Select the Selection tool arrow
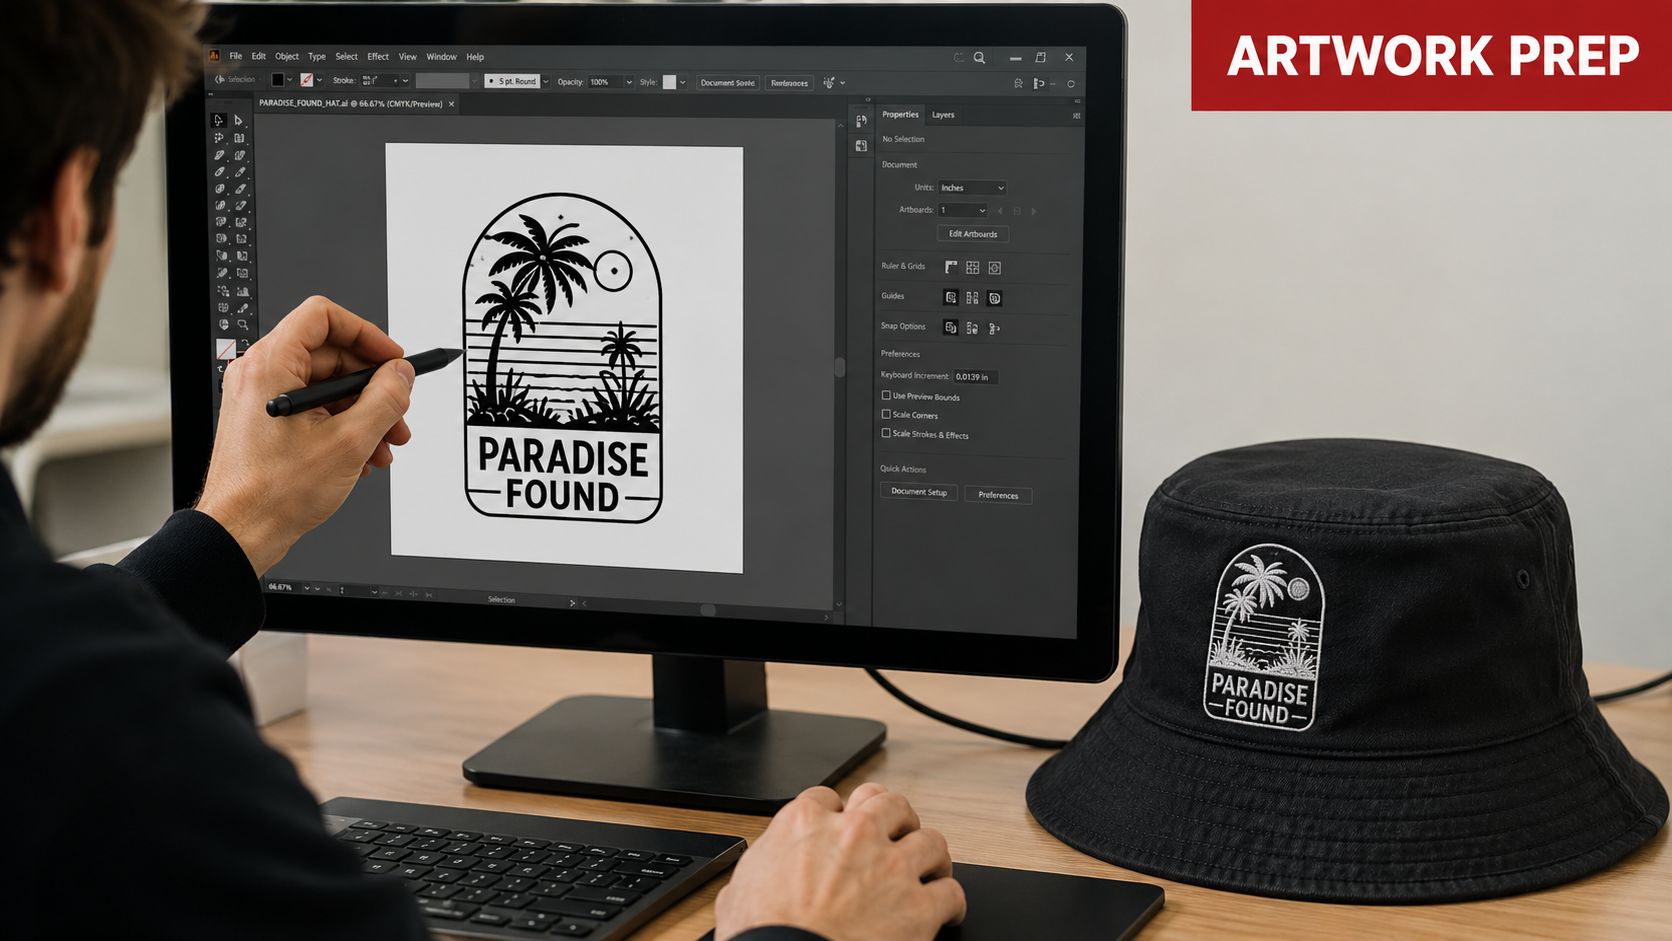This screenshot has height=941, width=1672. pos(218,120)
